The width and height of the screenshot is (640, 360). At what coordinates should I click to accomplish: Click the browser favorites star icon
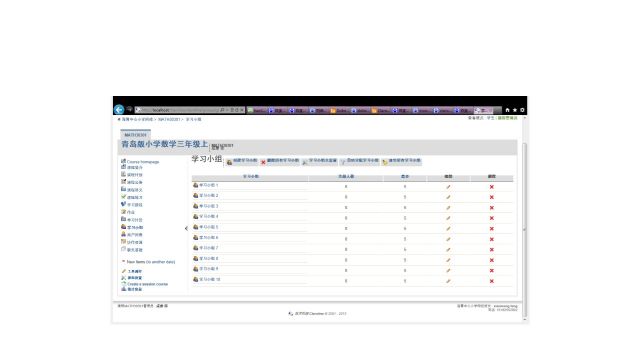click(515, 110)
